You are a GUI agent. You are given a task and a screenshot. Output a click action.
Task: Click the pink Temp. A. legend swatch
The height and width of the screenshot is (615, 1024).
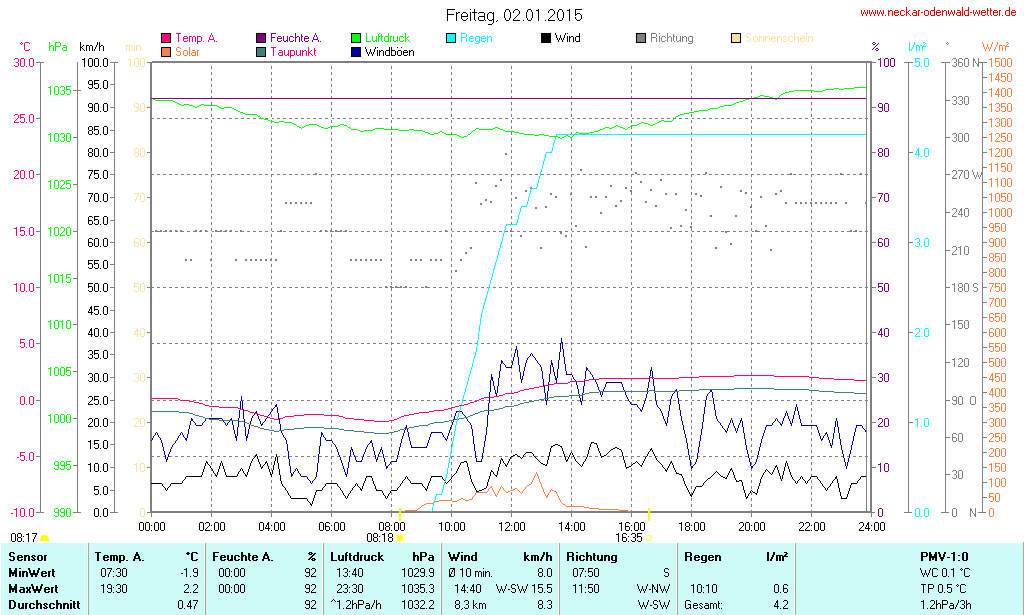pos(166,38)
